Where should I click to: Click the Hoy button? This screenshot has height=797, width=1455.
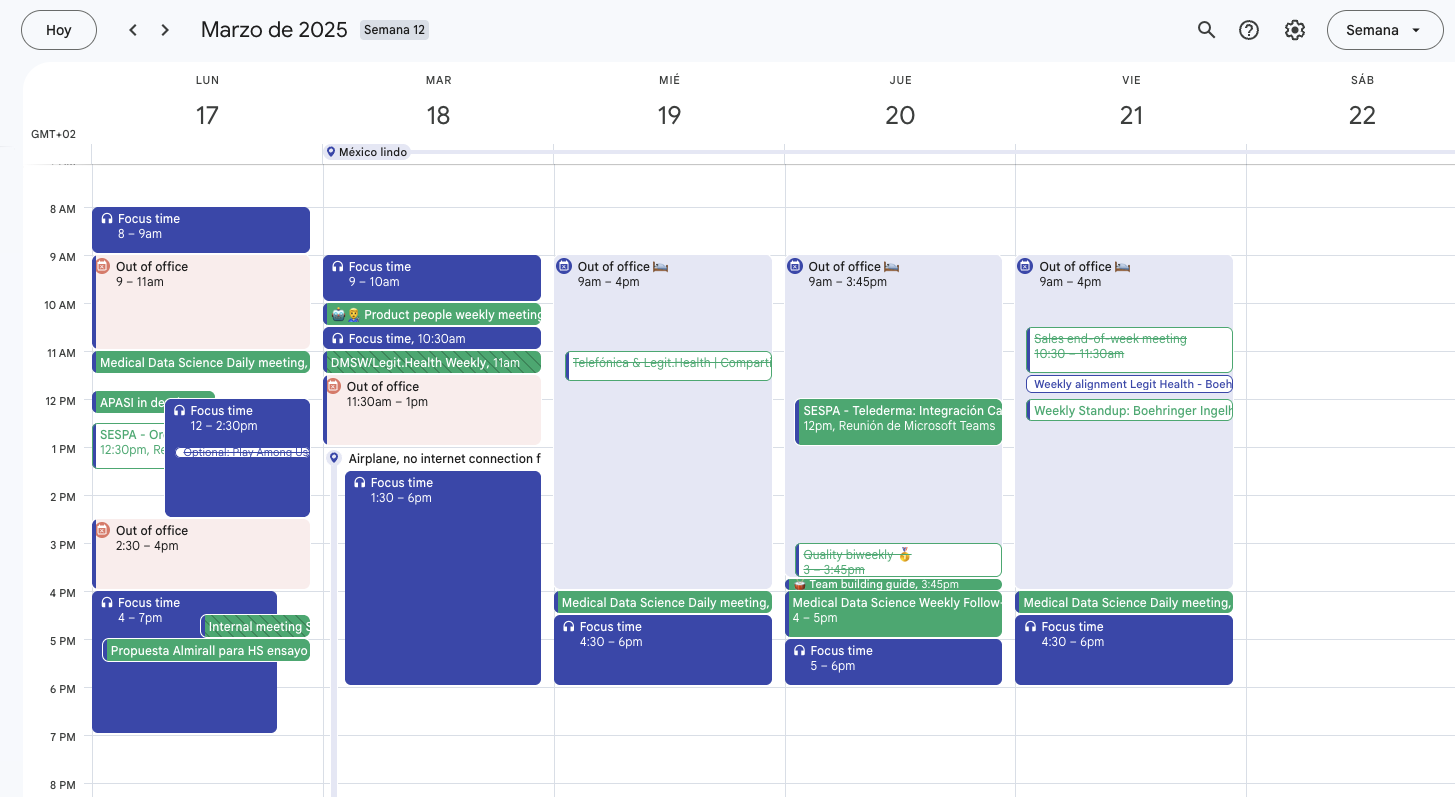click(x=59, y=30)
